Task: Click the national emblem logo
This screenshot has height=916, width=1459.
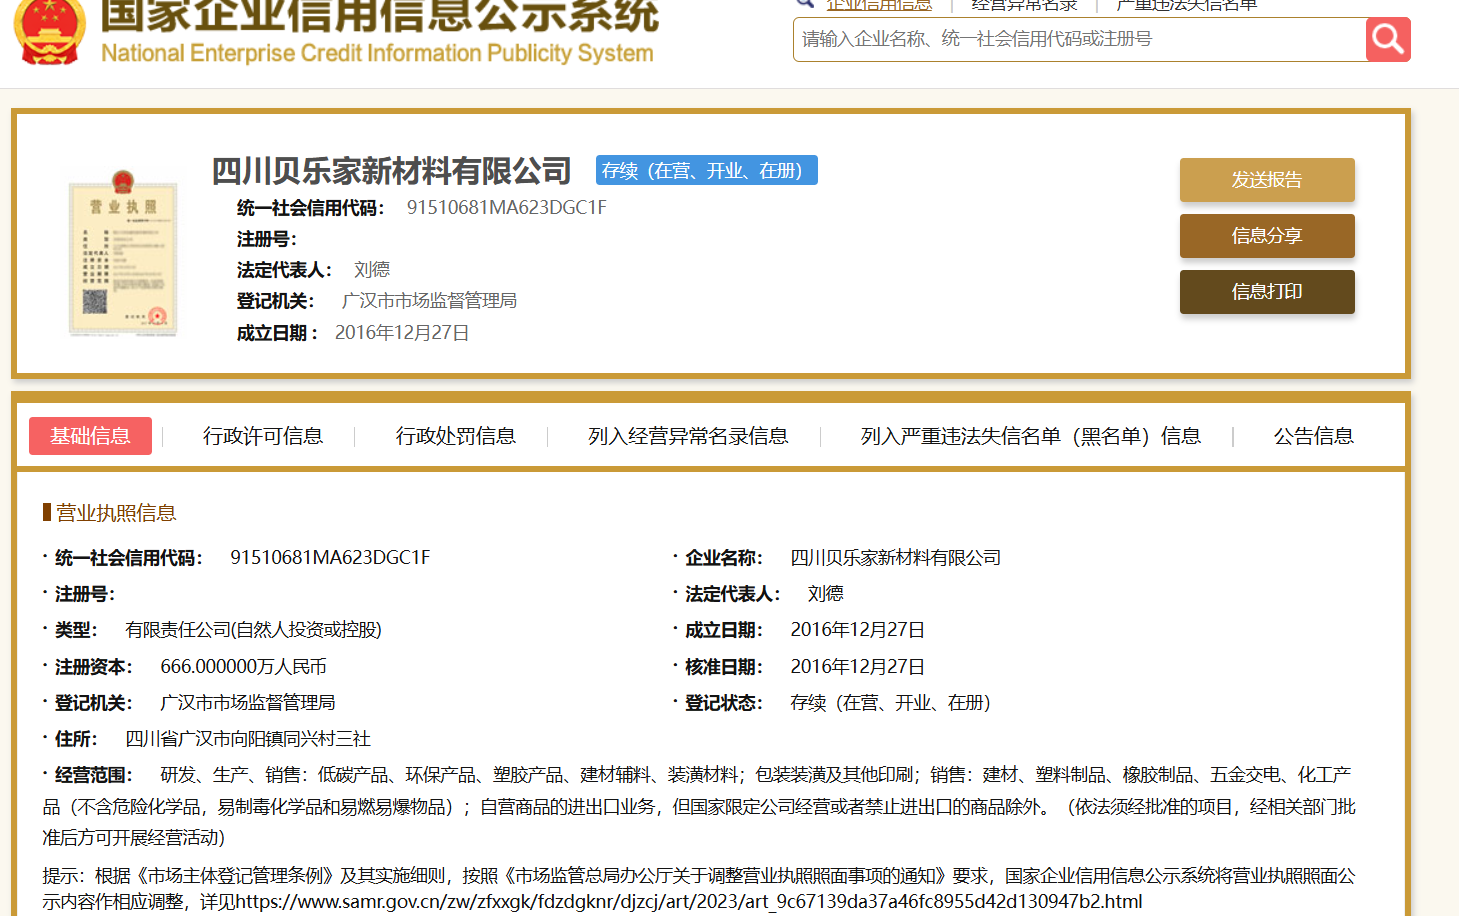Action: 49,32
